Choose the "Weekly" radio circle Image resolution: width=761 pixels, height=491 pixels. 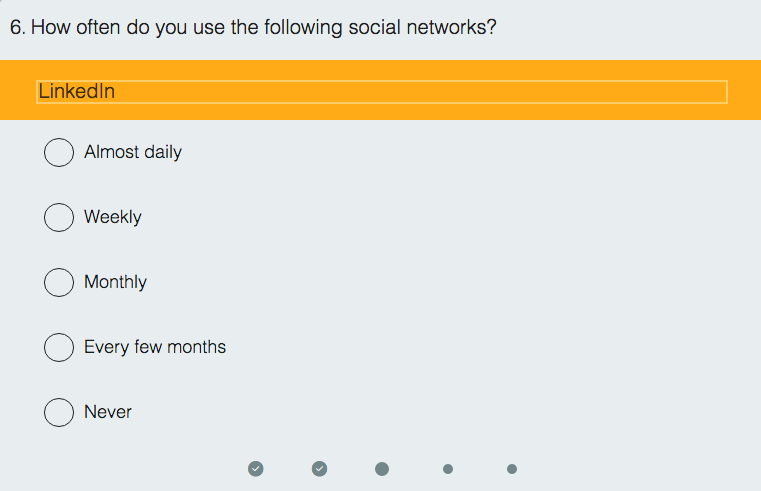pyautogui.click(x=59, y=217)
